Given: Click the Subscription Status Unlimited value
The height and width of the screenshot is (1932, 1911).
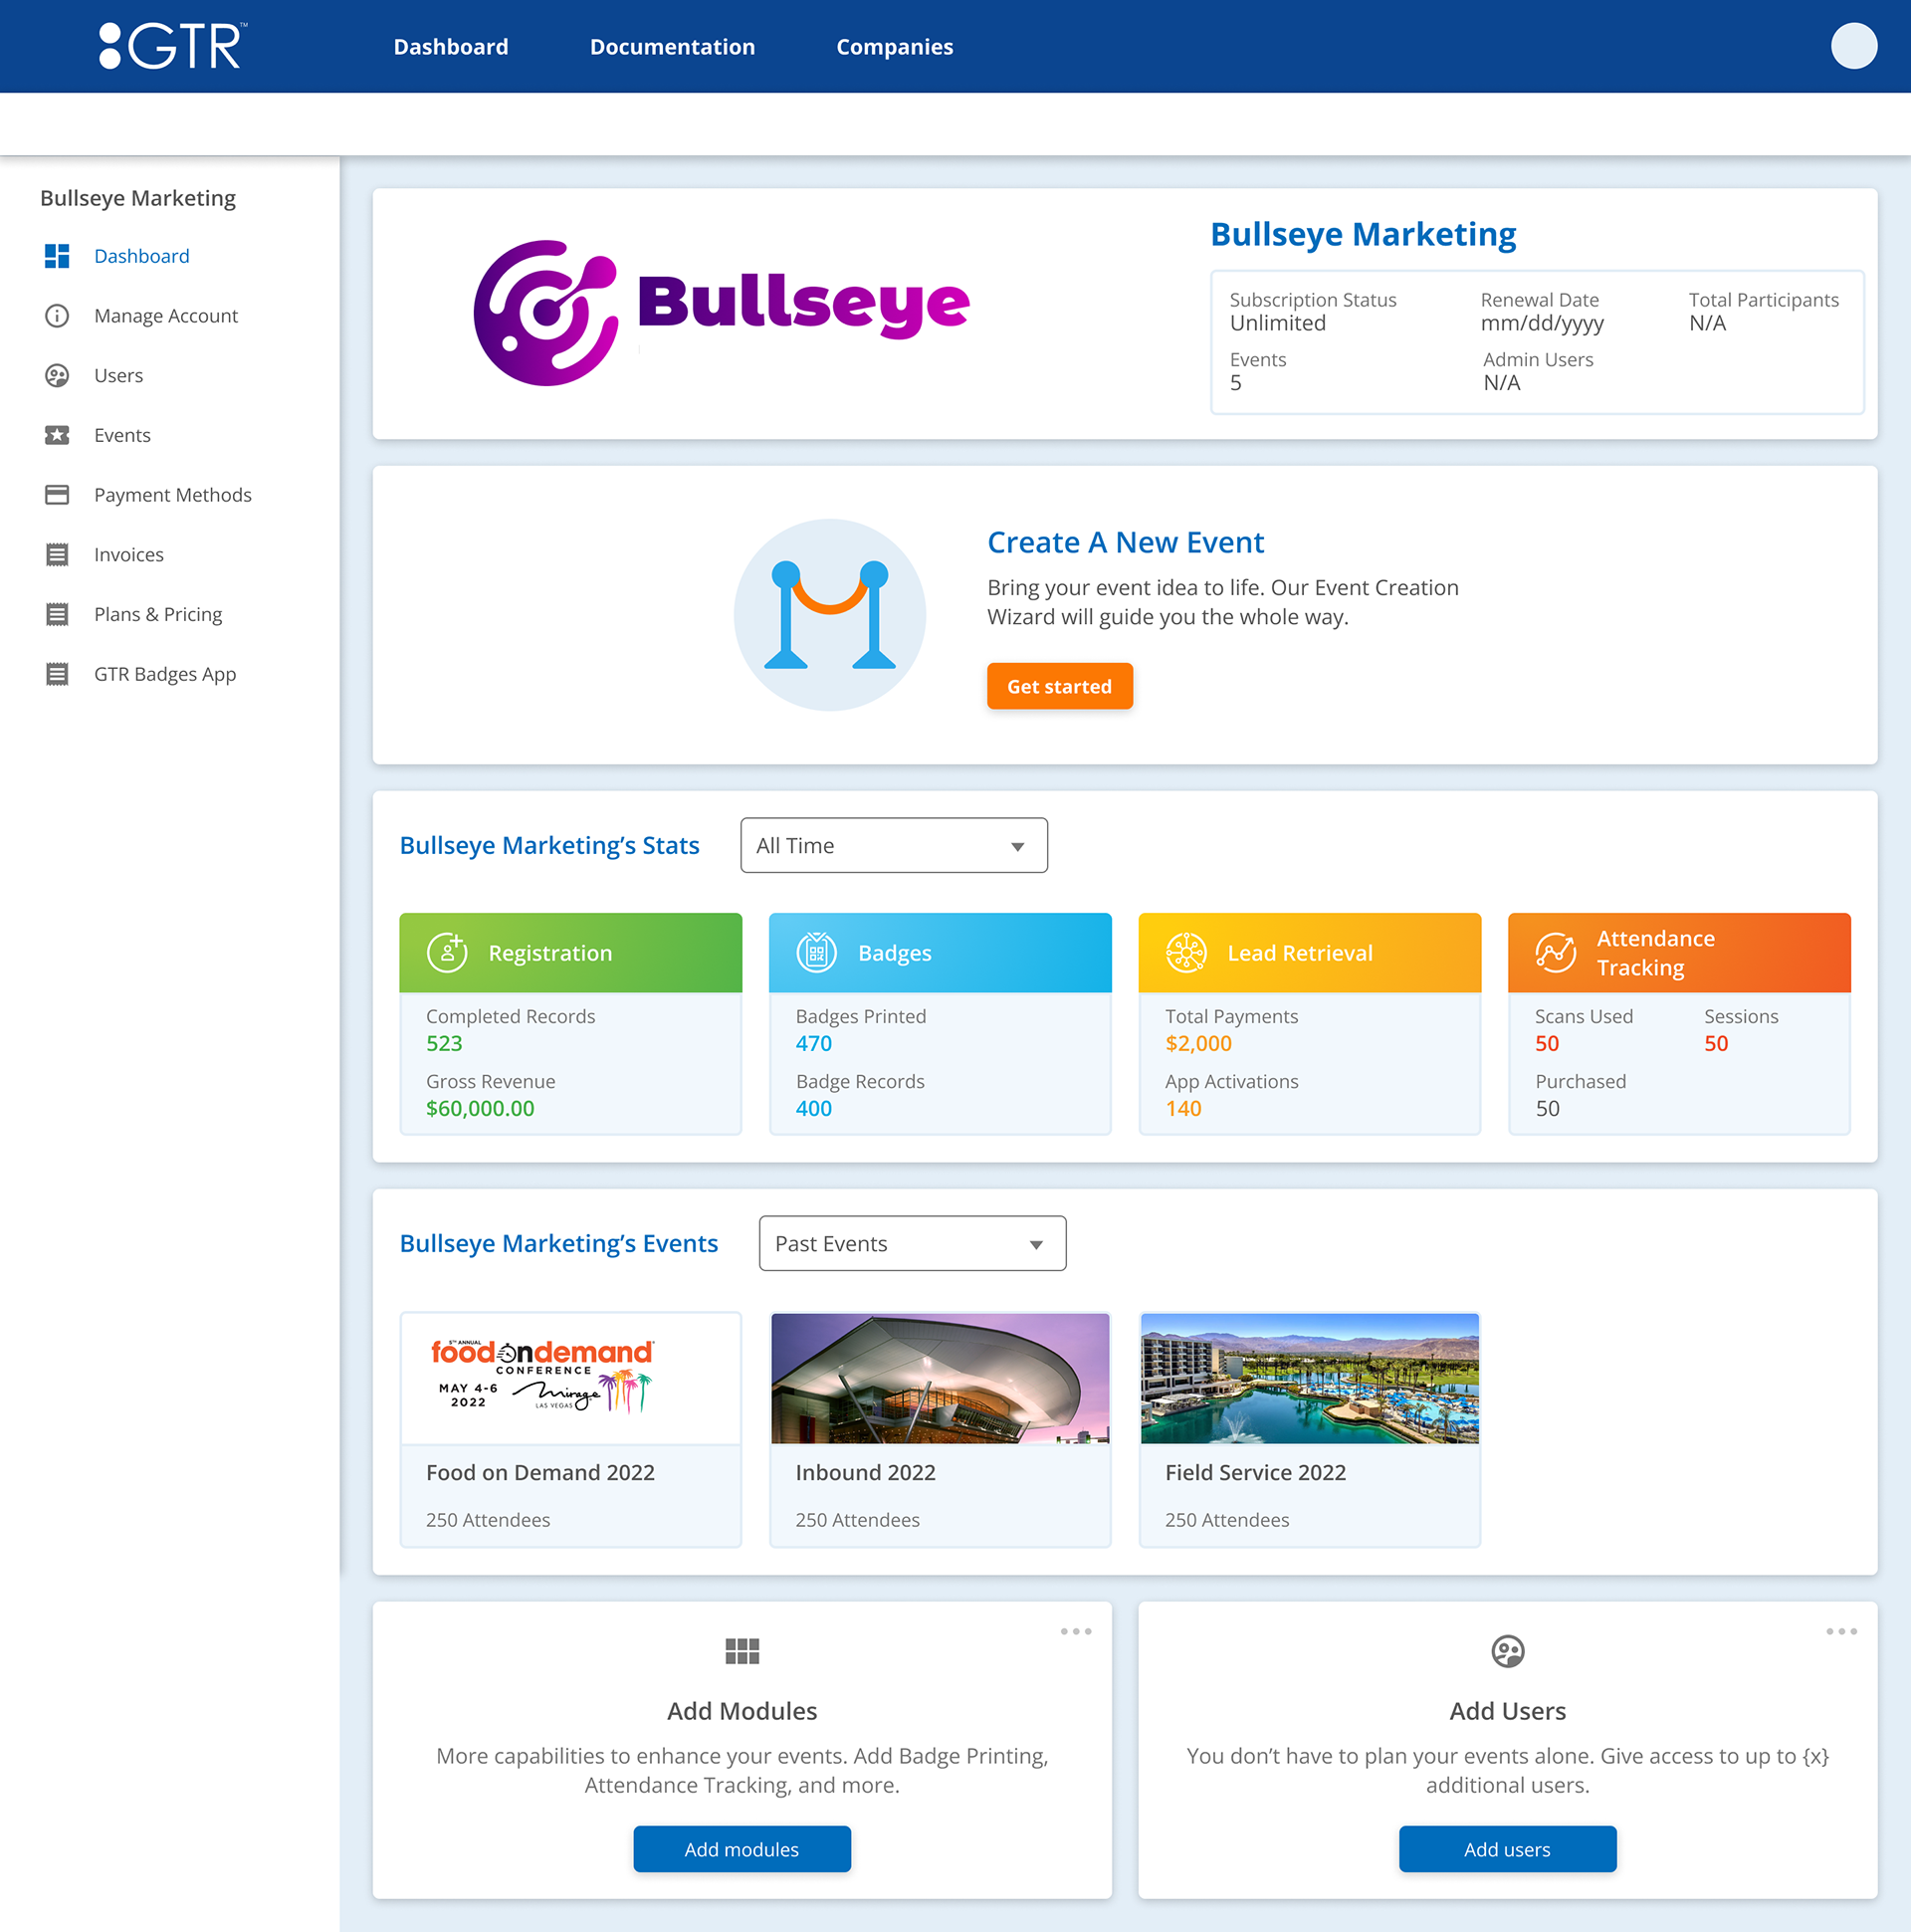Looking at the screenshot, I should click(x=1277, y=323).
